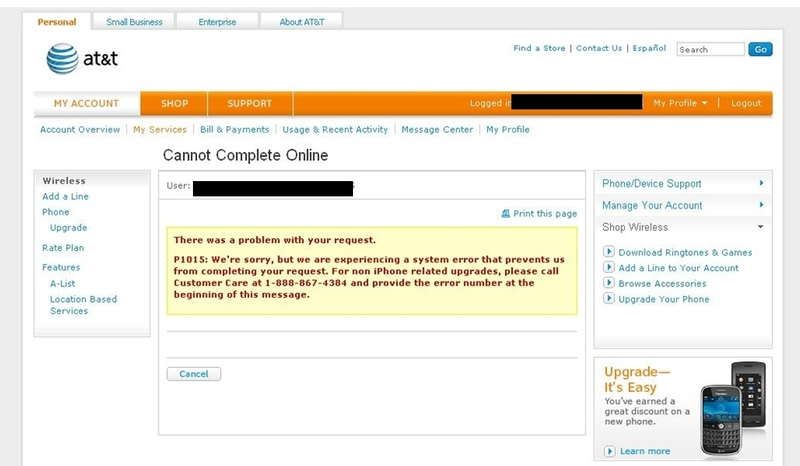This screenshot has width=800, height=466.
Task: Open Usage & Recent Activity
Action: click(335, 130)
